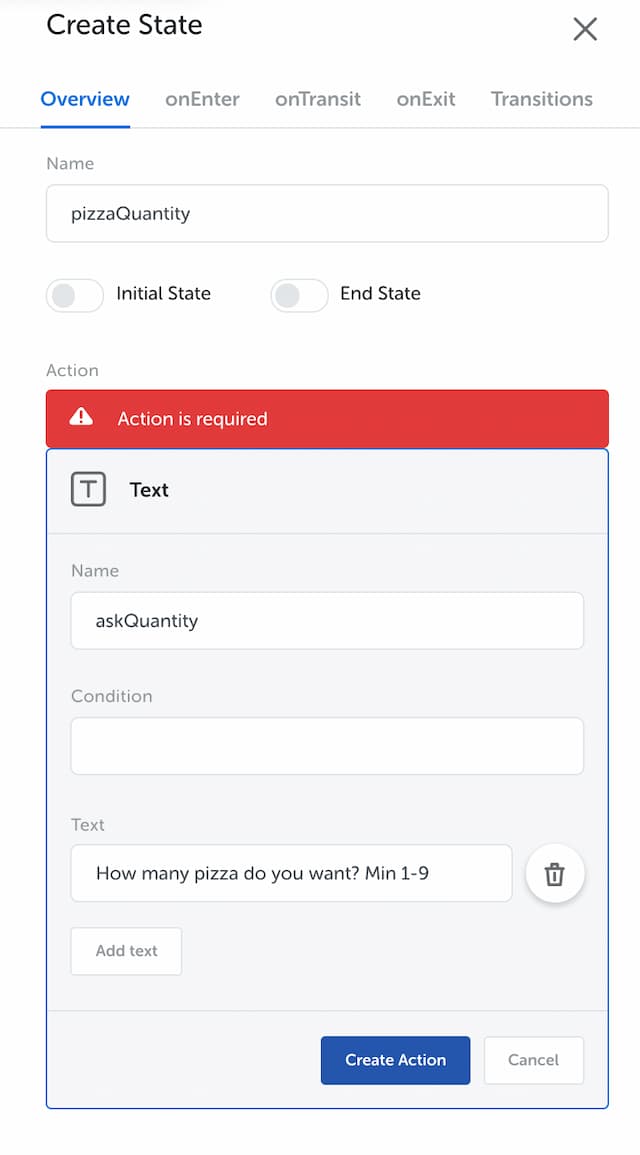Image resolution: width=640 pixels, height=1155 pixels.
Task: Click the Create Action button
Action: pos(395,1060)
